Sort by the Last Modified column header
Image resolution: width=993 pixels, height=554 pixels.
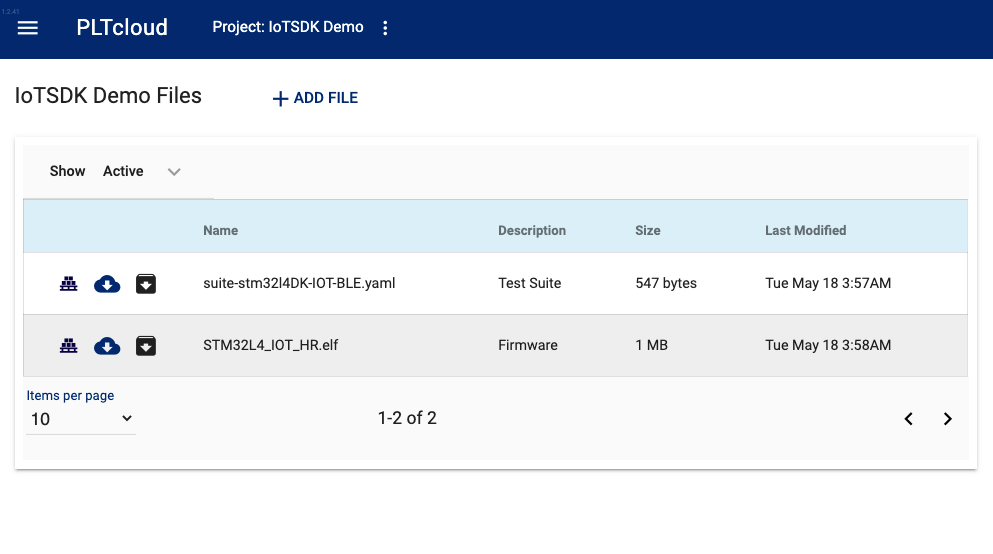(x=806, y=230)
